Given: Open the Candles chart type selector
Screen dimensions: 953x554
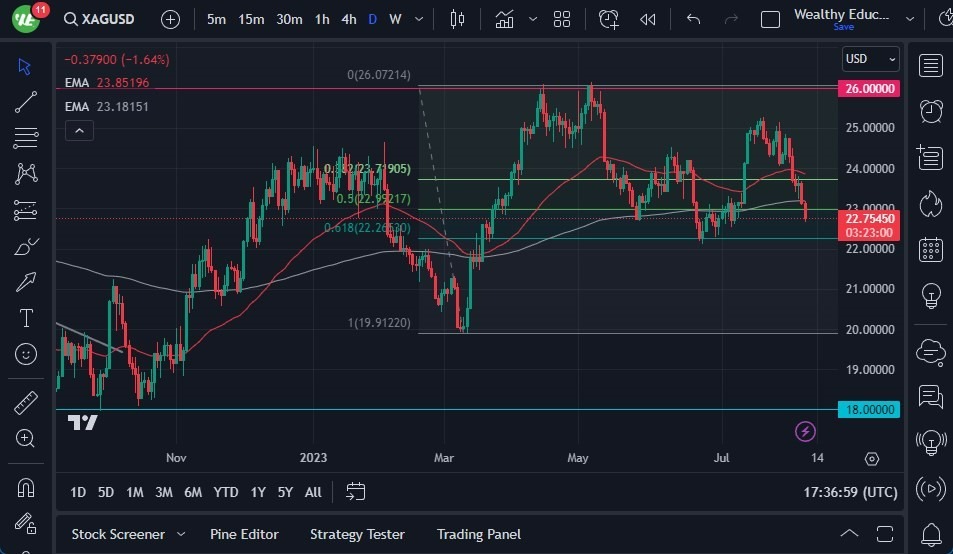Looking at the screenshot, I should pyautogui.click(x=458, y=19).
